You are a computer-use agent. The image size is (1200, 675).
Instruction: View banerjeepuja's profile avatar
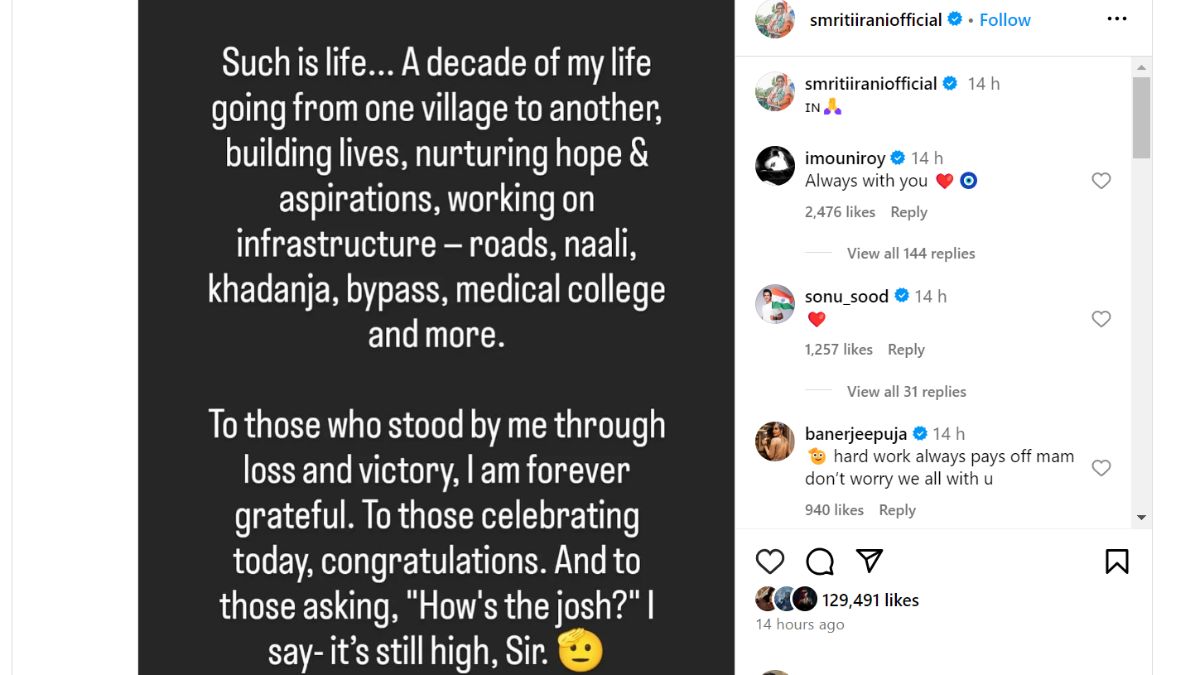click(775, 442)
